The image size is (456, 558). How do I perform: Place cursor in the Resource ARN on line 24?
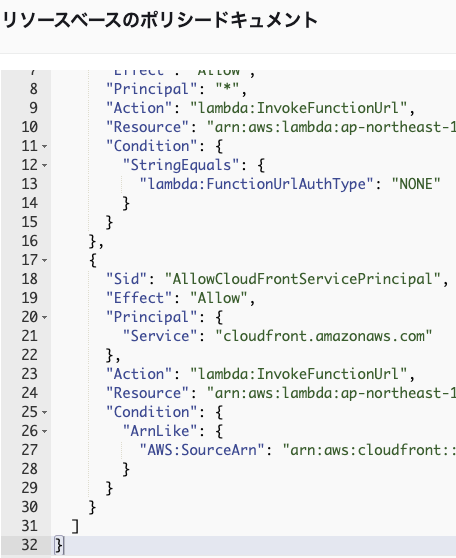tap(331, 393)
